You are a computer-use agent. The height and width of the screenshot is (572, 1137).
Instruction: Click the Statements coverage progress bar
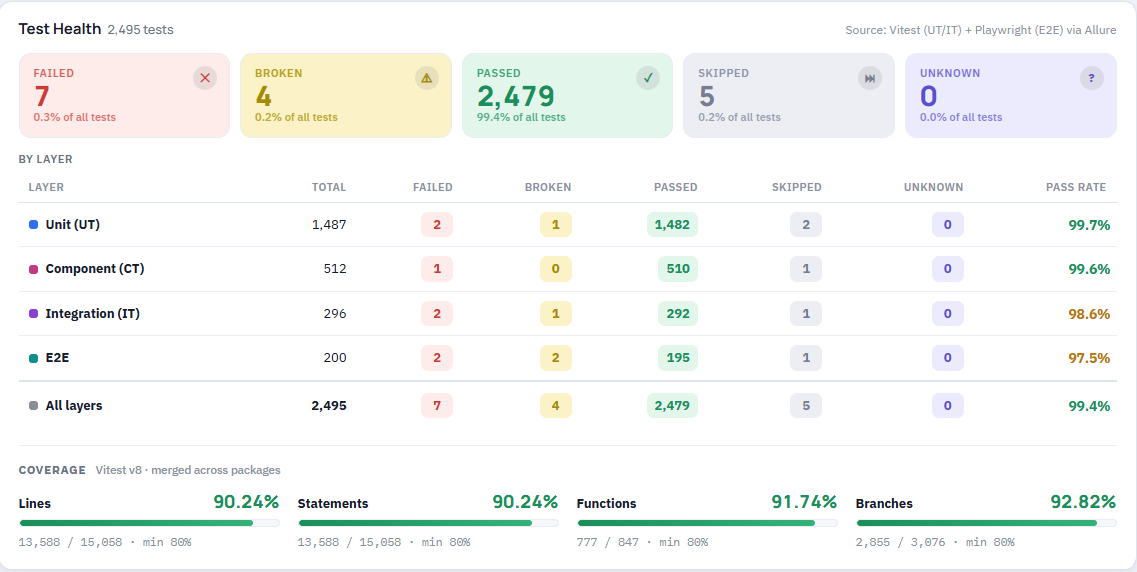428,523
